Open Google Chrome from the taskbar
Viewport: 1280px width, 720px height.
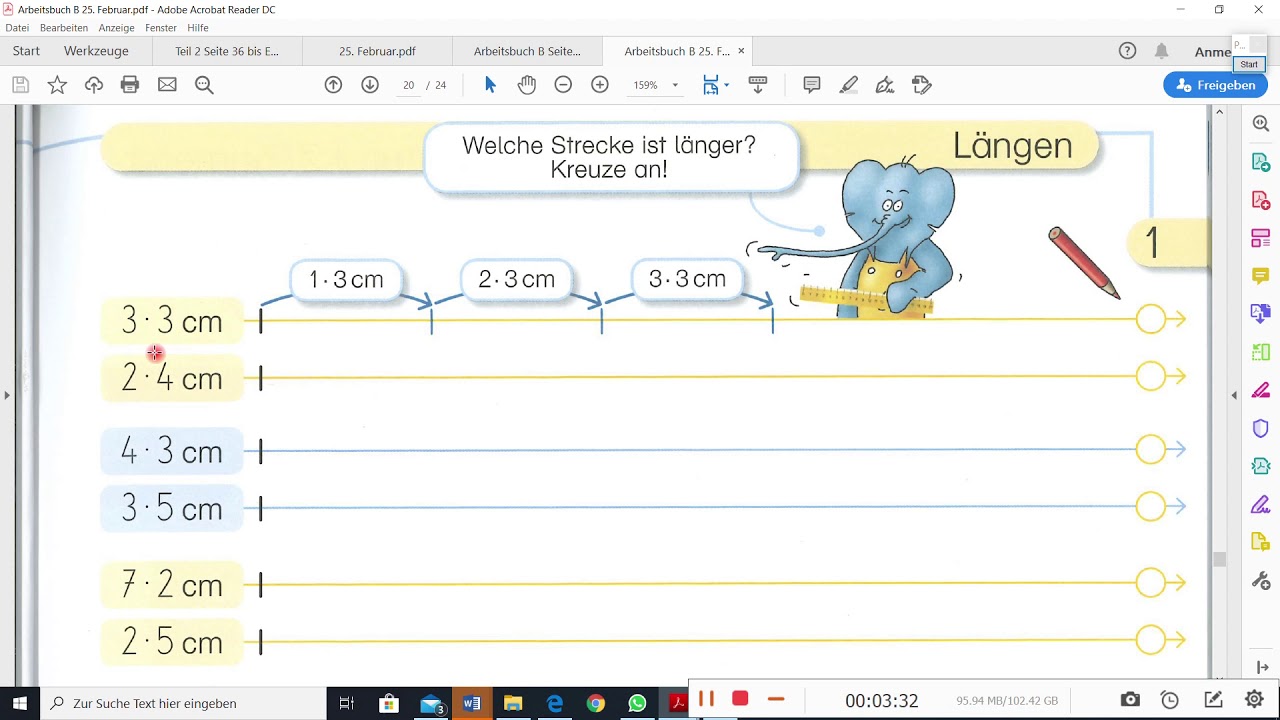click(596, 703)
